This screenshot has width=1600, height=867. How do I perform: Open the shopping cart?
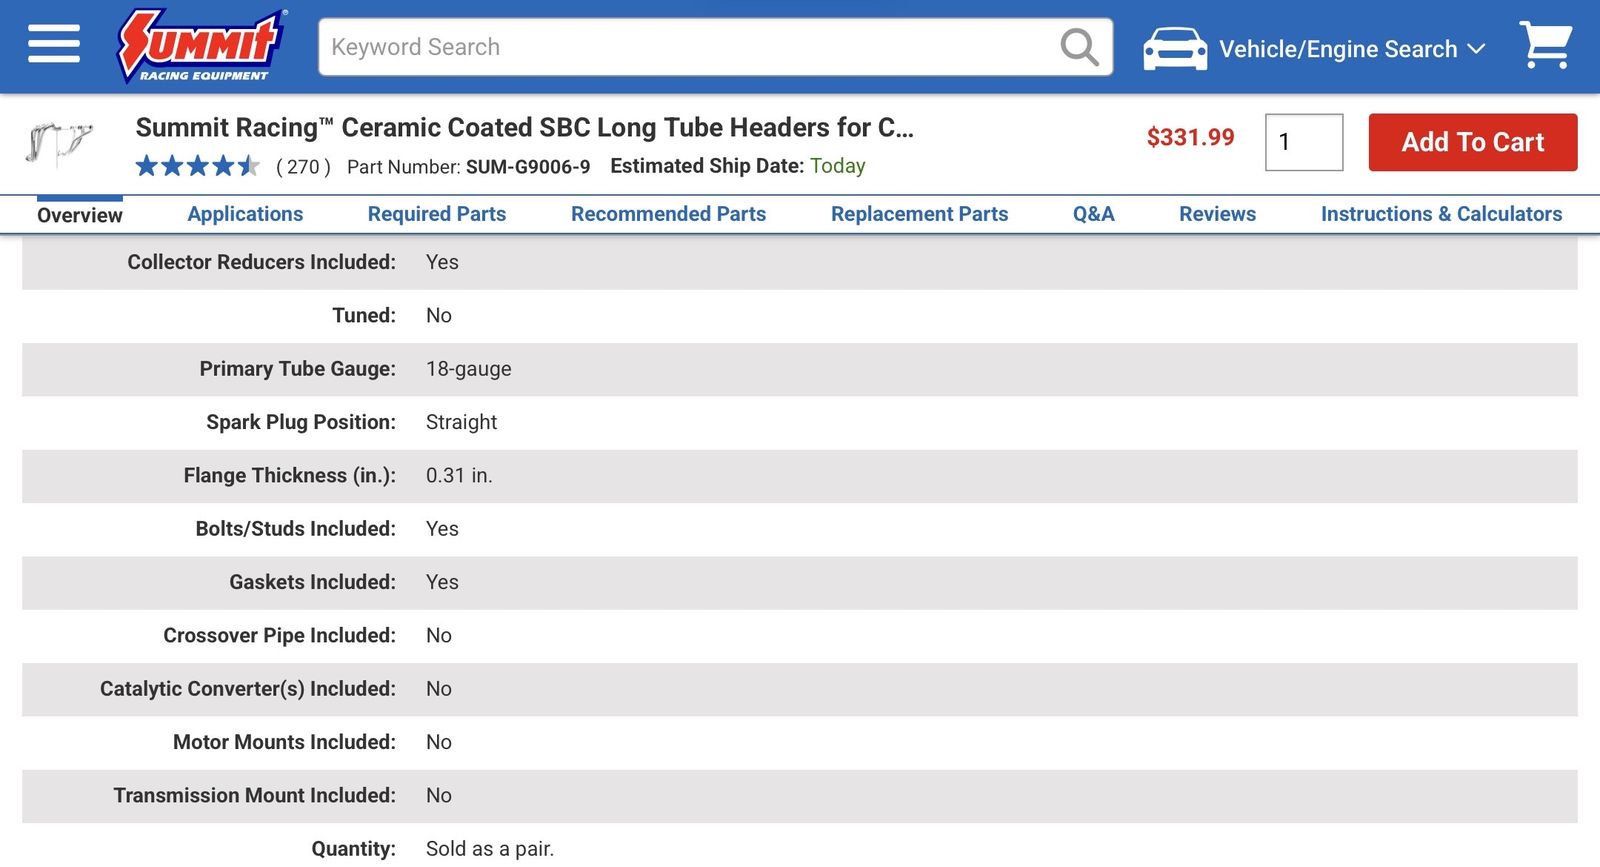pos(1545,46)
